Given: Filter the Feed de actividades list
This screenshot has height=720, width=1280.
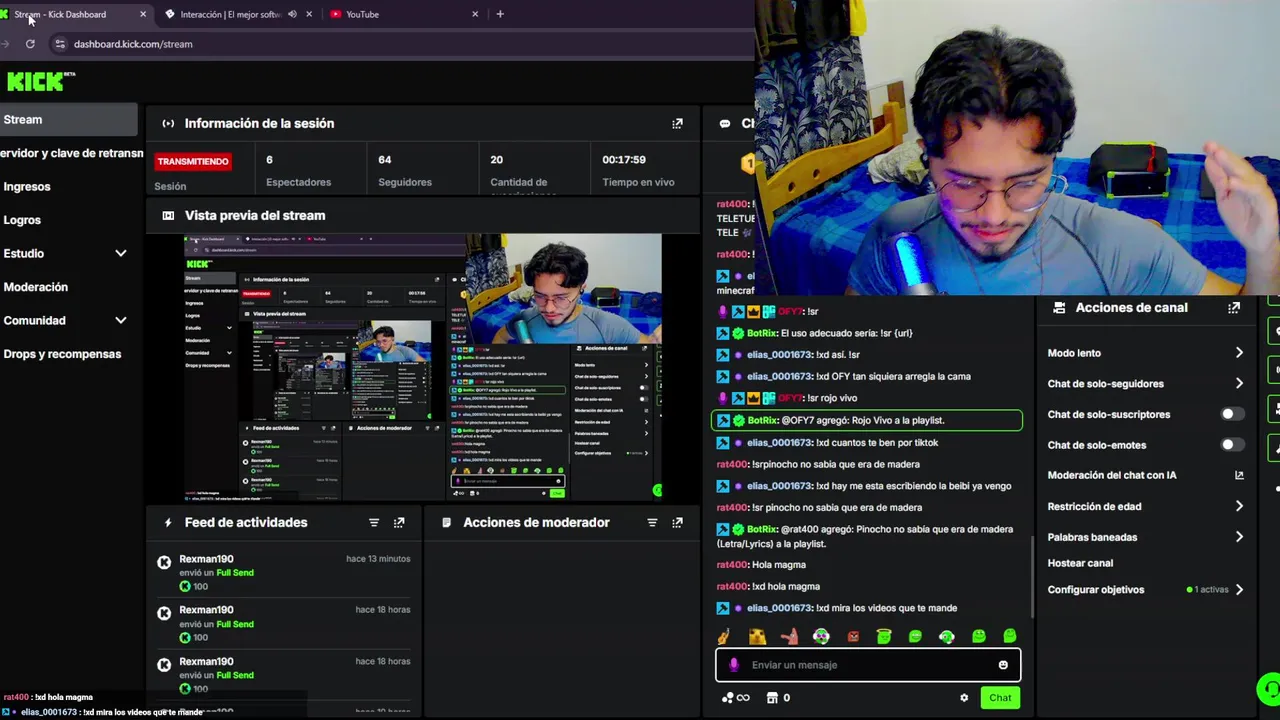Looking at the screenshot, I should [x=374, y=523].
